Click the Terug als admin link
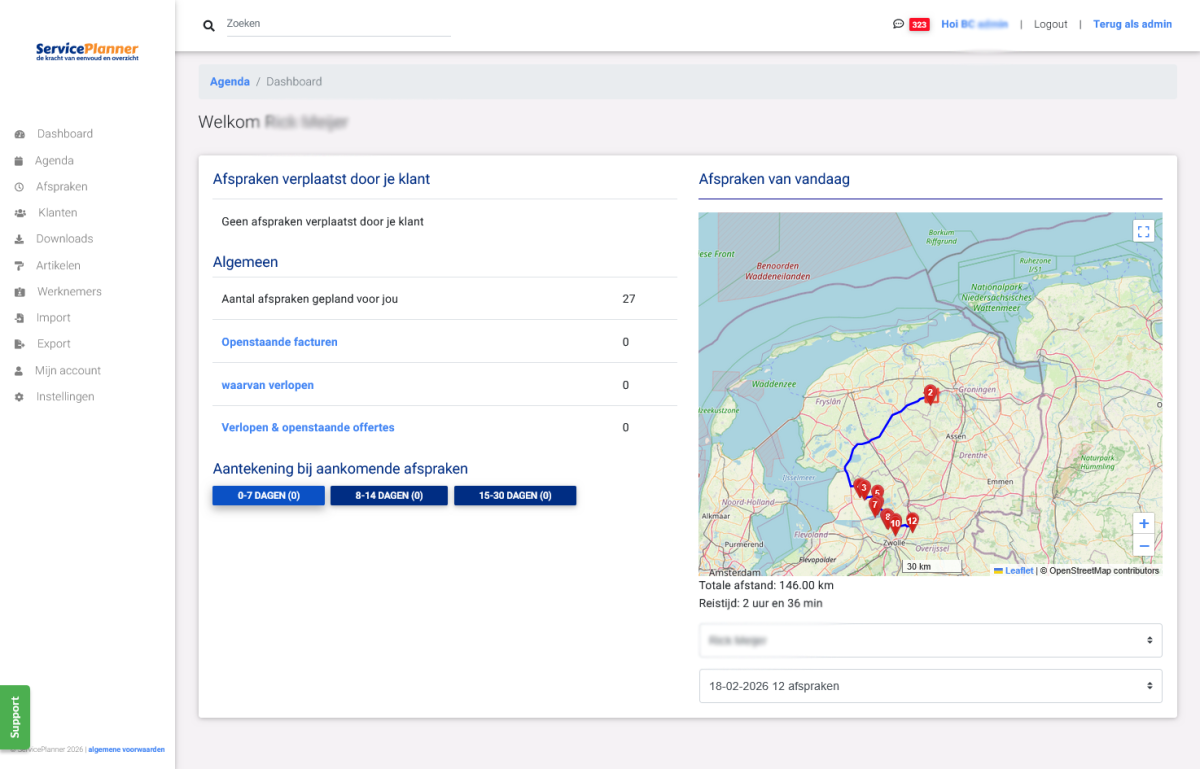The height and width of the screenshot is (769, 1200). click(1132, 24)
